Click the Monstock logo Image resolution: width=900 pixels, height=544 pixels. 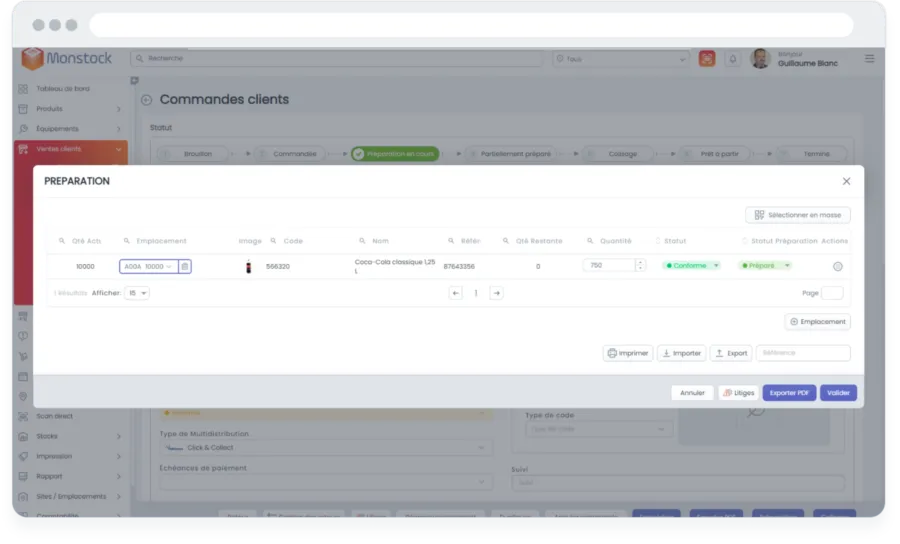point(67,59)
